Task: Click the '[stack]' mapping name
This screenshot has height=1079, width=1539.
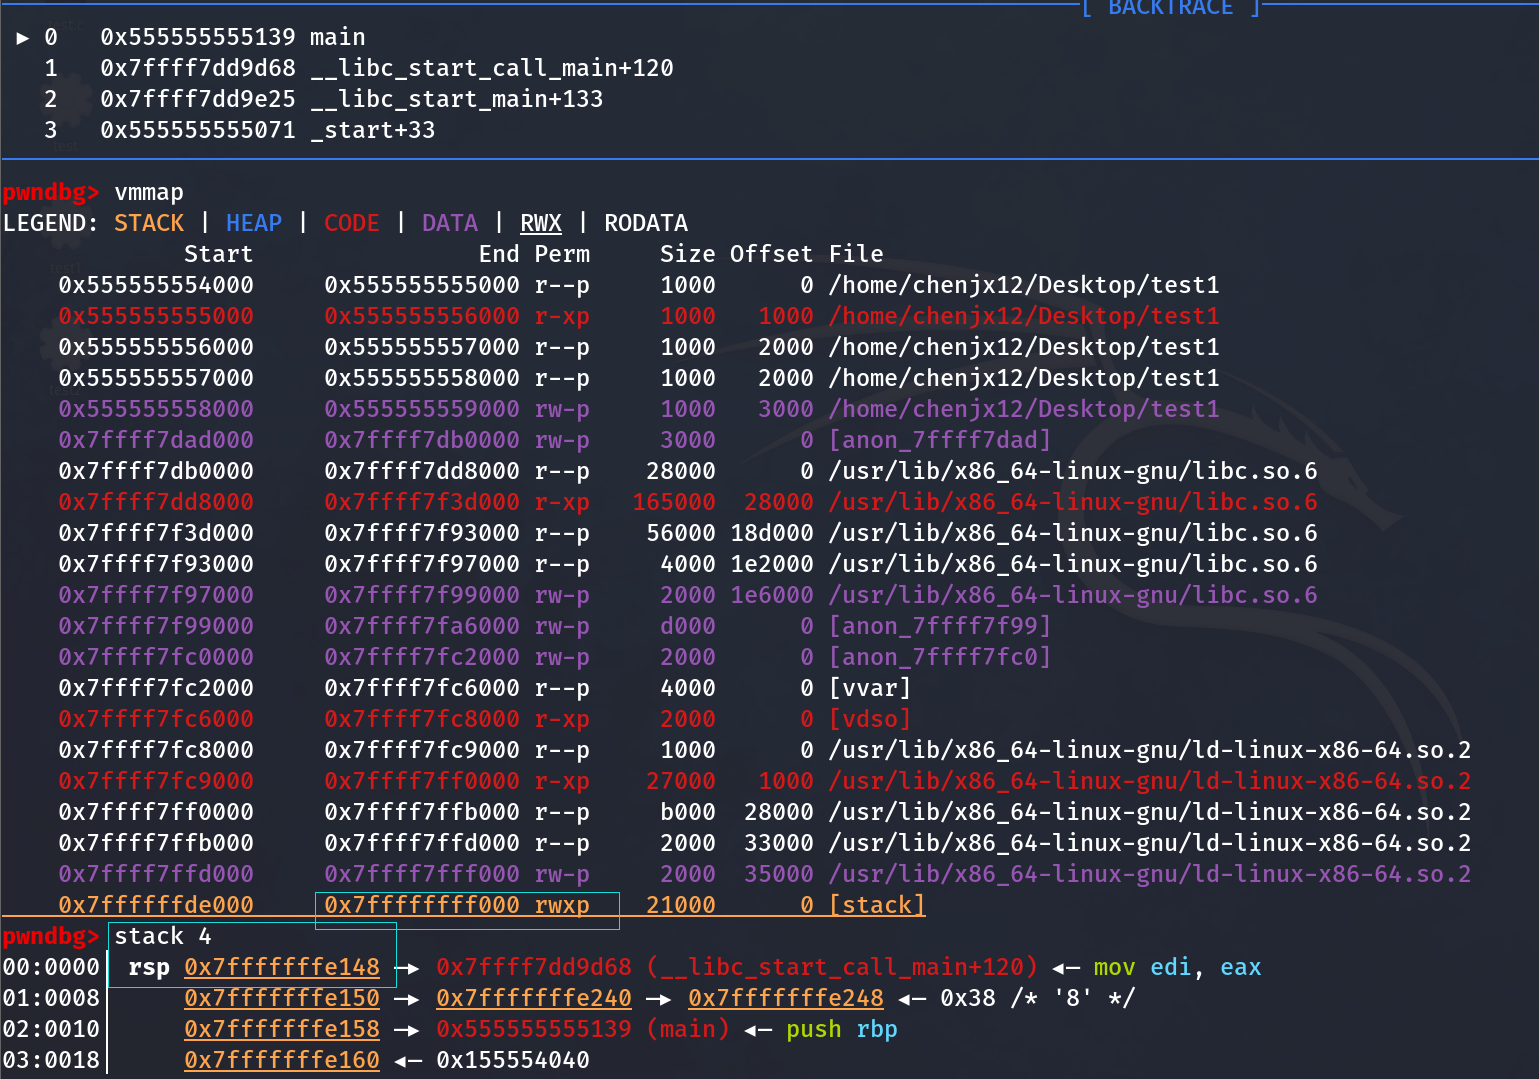Action: pos(877,905)
